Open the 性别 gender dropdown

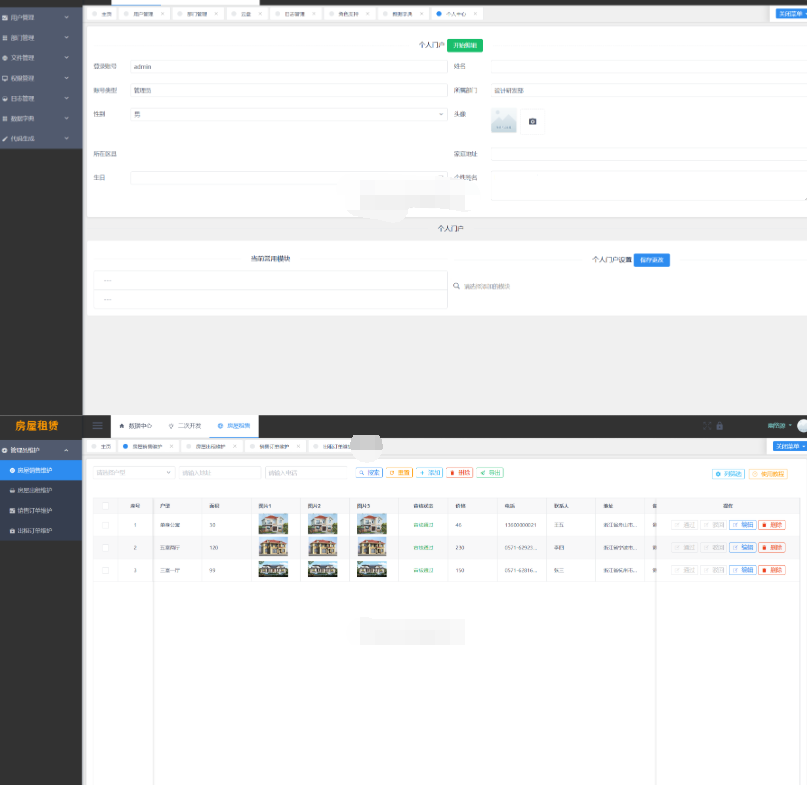pyautogui.click(x=288, y=114)
